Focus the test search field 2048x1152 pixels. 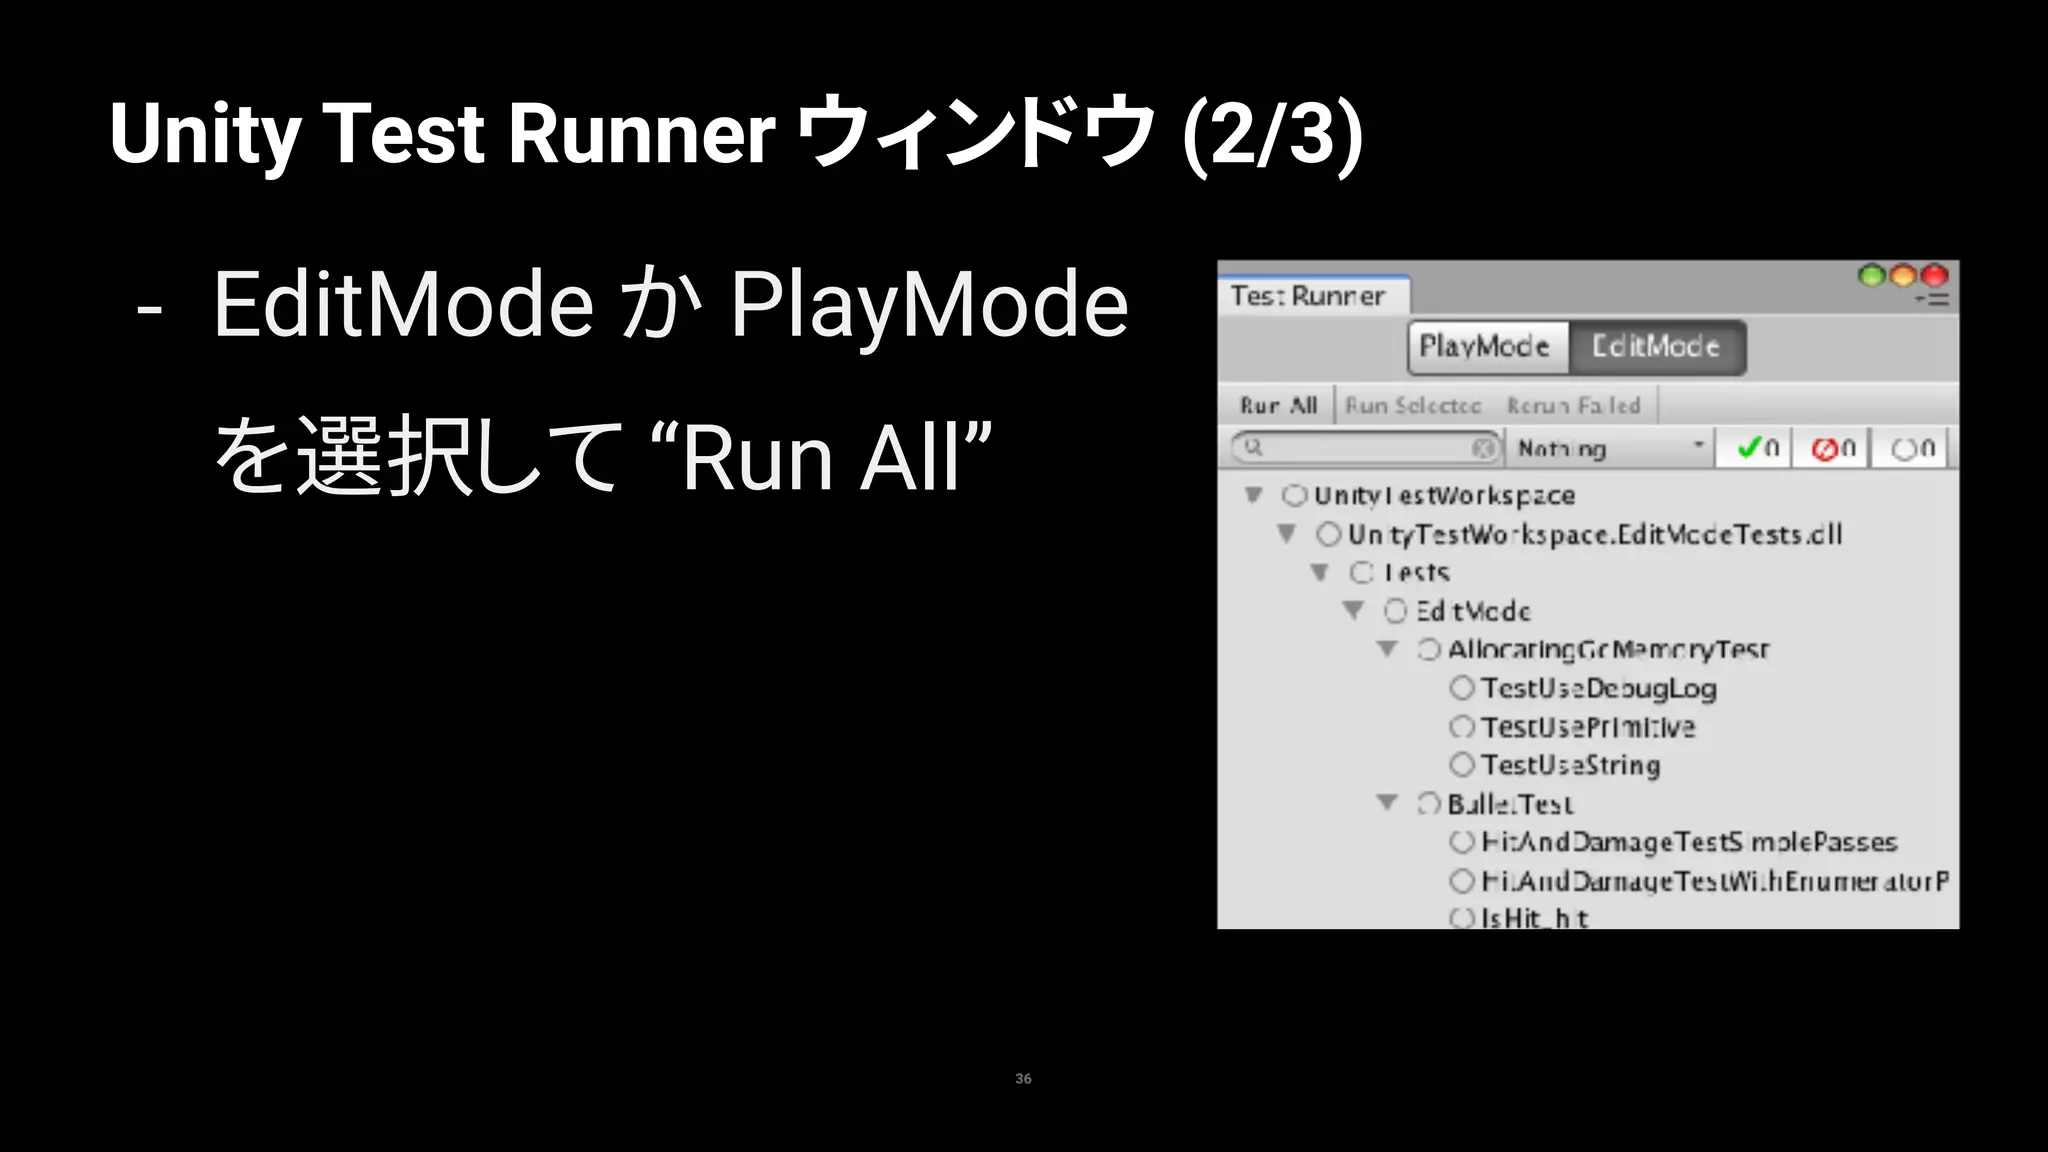pos(1365,448)
